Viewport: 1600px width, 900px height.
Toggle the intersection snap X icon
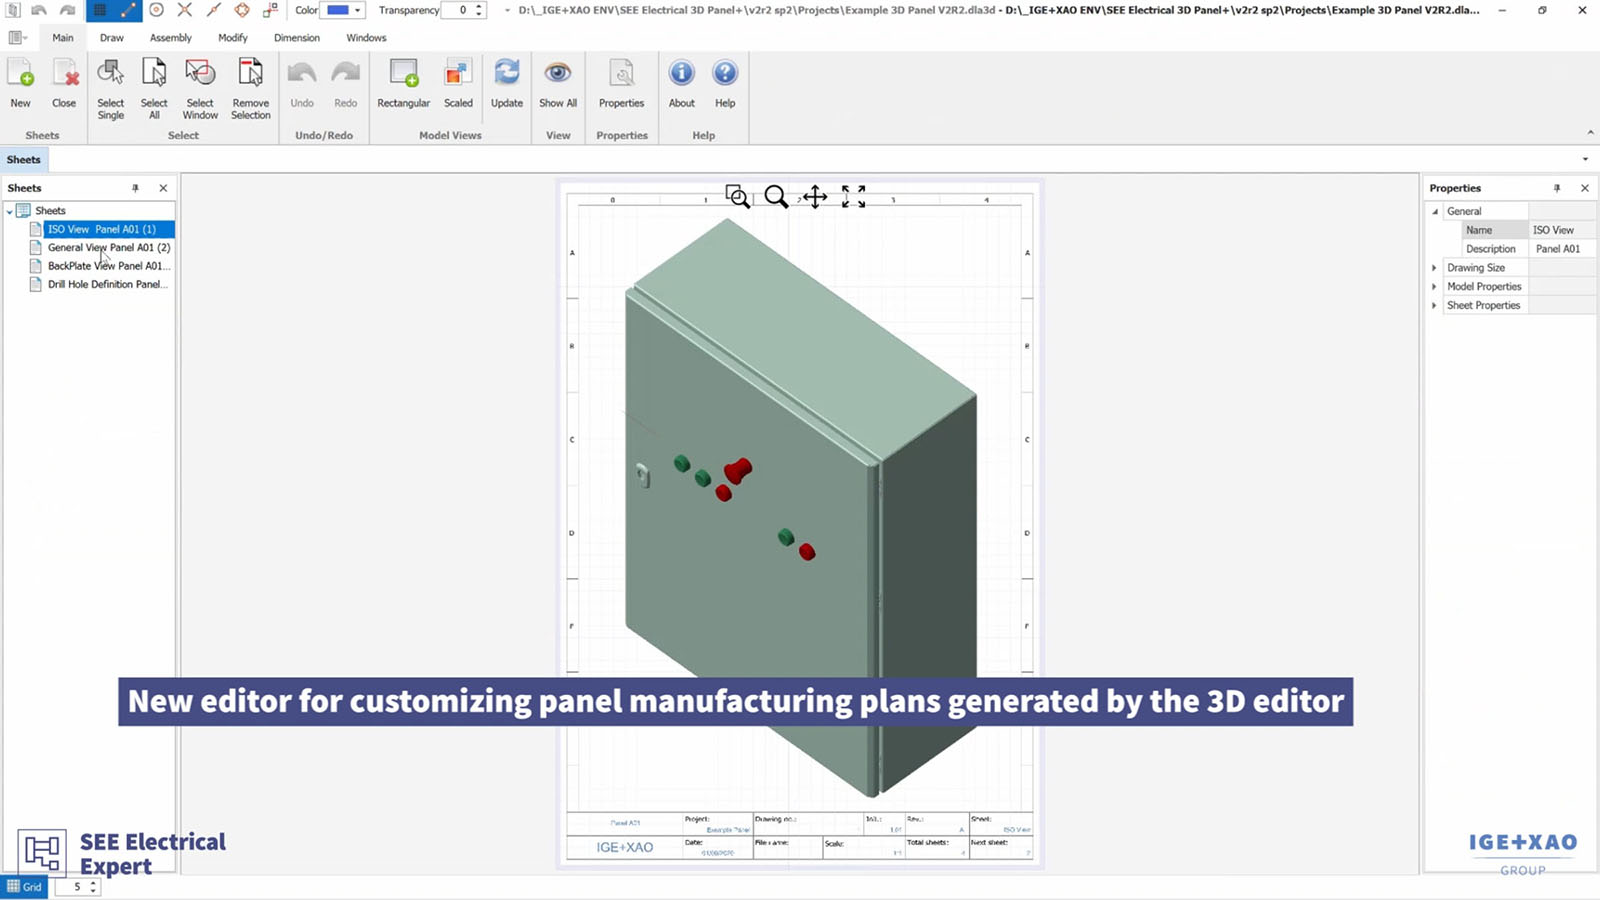point(185,10)
